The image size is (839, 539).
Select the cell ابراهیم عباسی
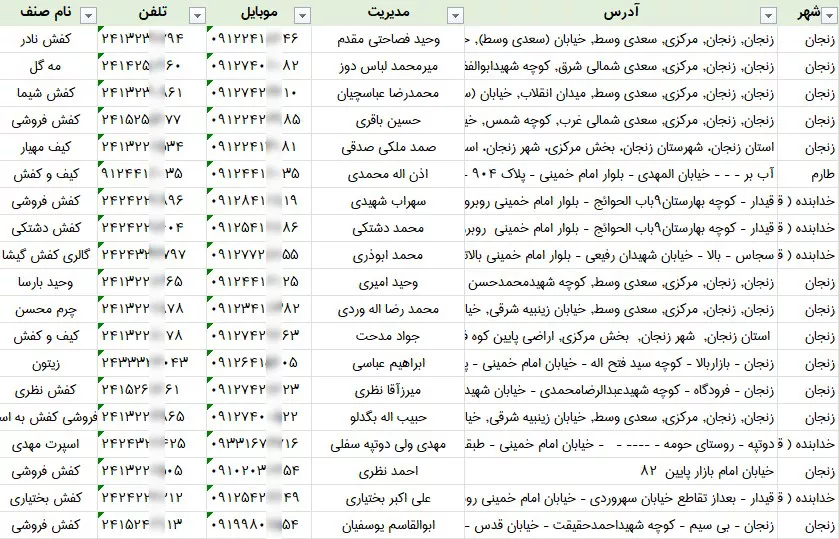click(x=388, y=363)
